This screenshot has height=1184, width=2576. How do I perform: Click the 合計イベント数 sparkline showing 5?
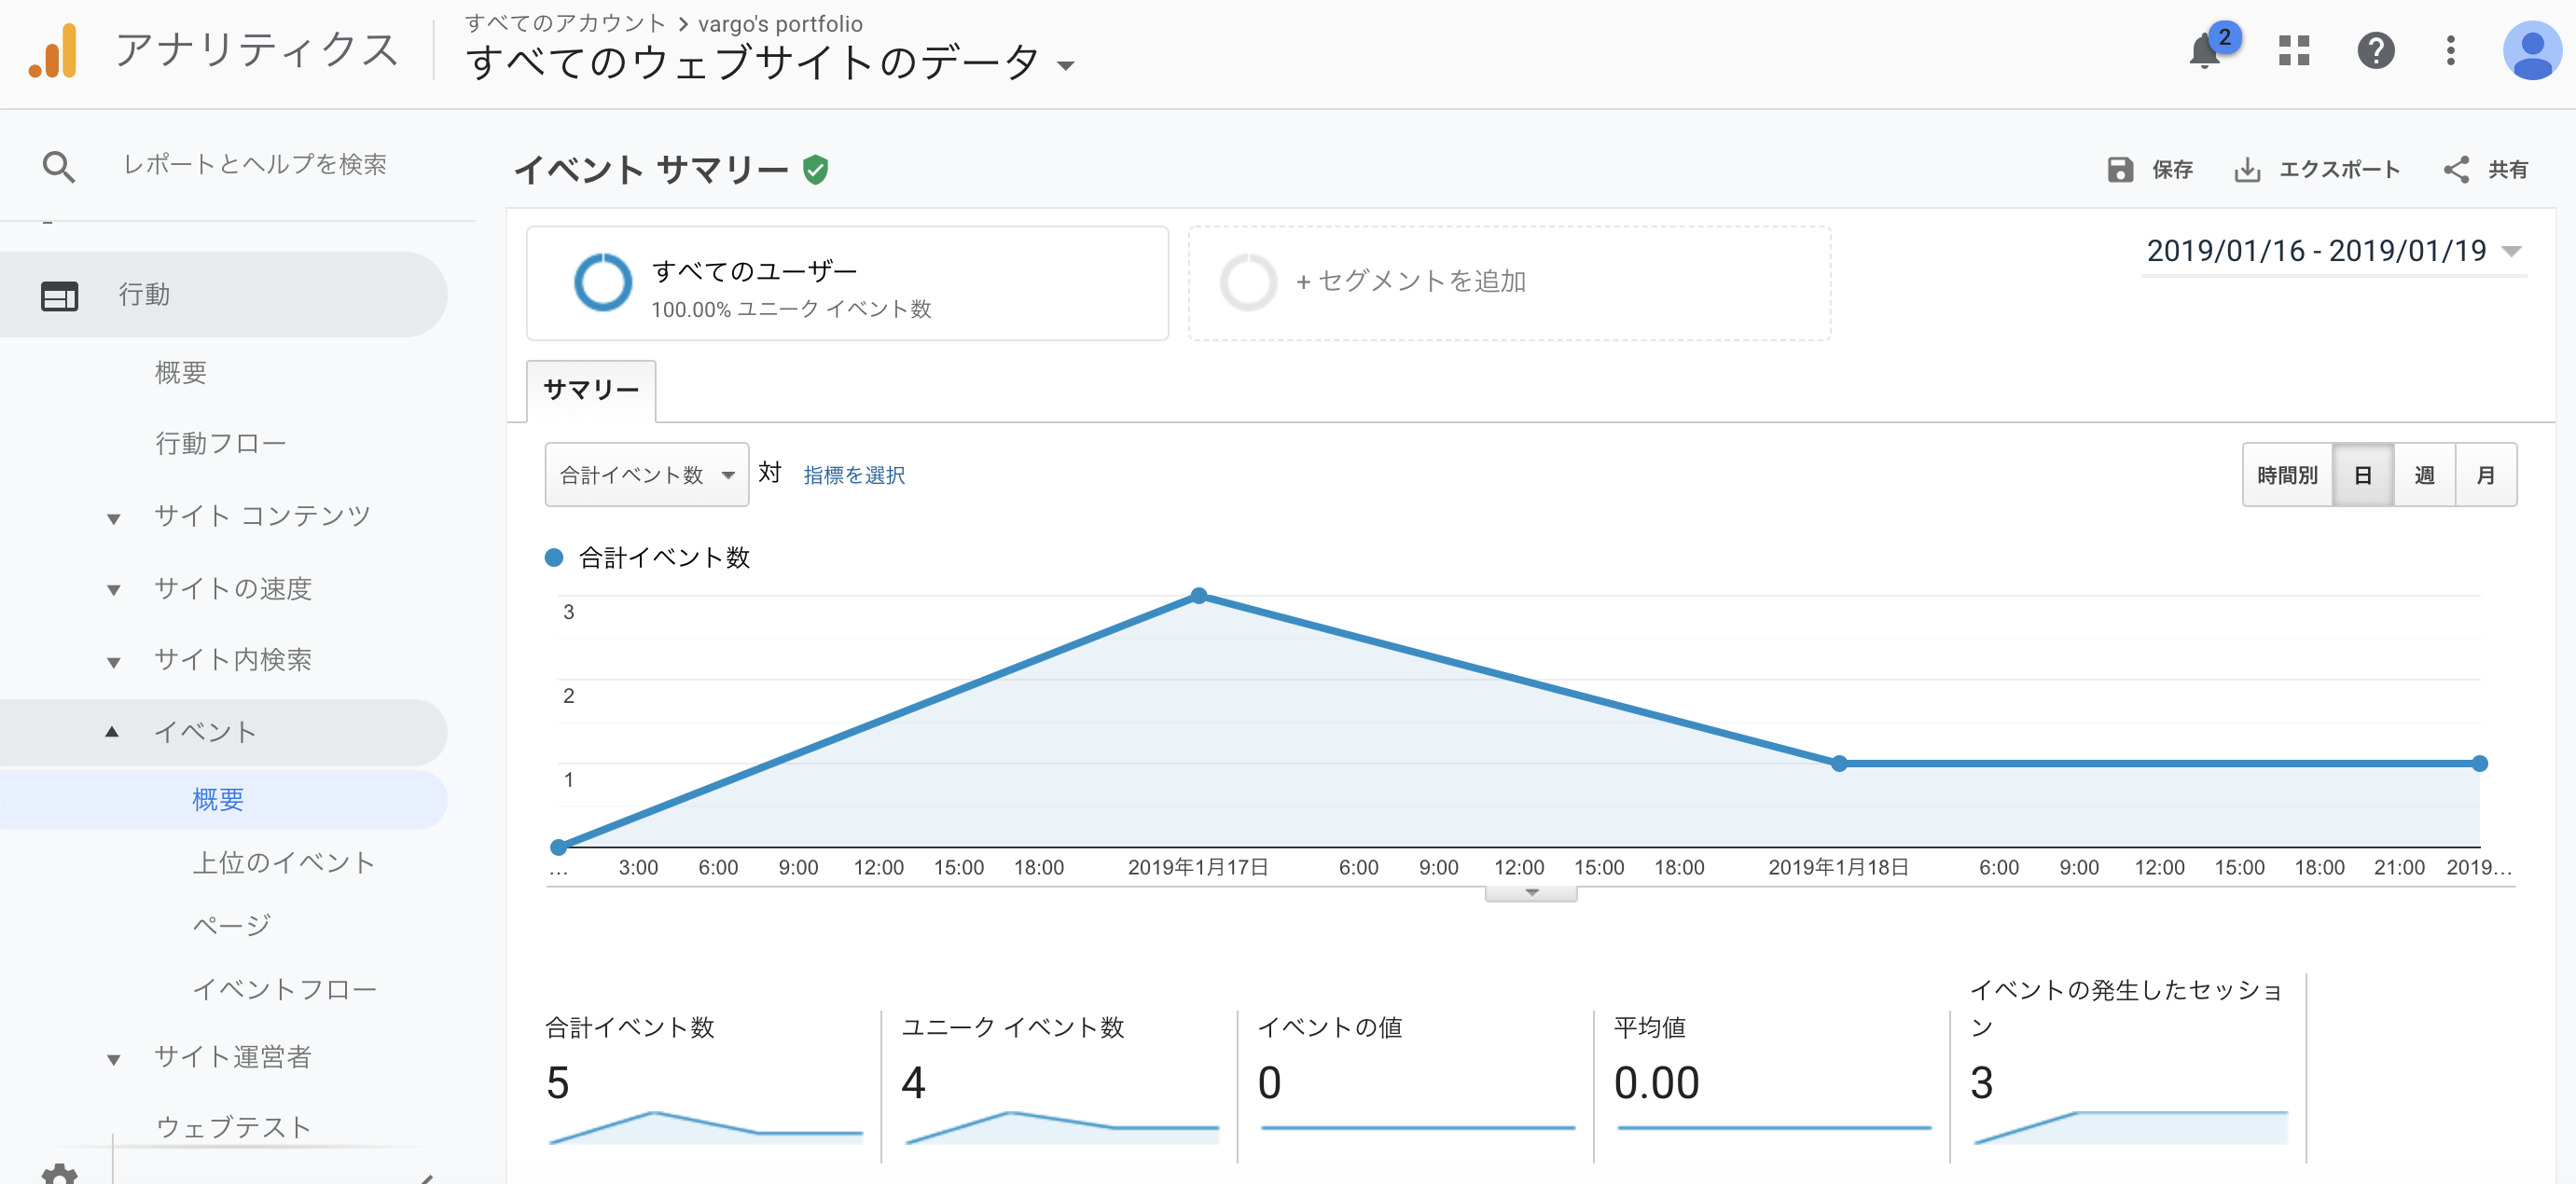705,1127
